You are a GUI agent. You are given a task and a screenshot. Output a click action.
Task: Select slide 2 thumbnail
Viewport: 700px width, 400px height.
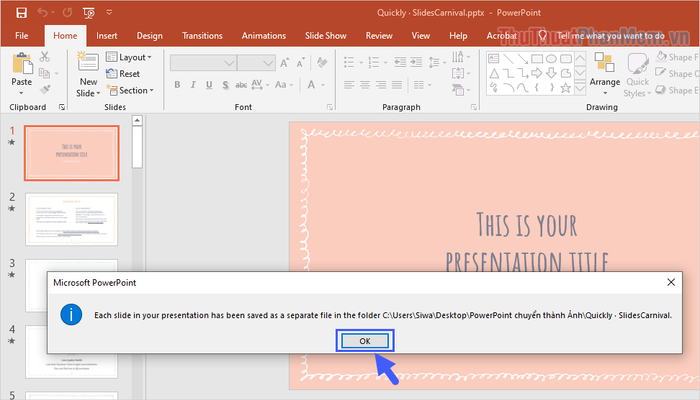(x=71, y=219)
